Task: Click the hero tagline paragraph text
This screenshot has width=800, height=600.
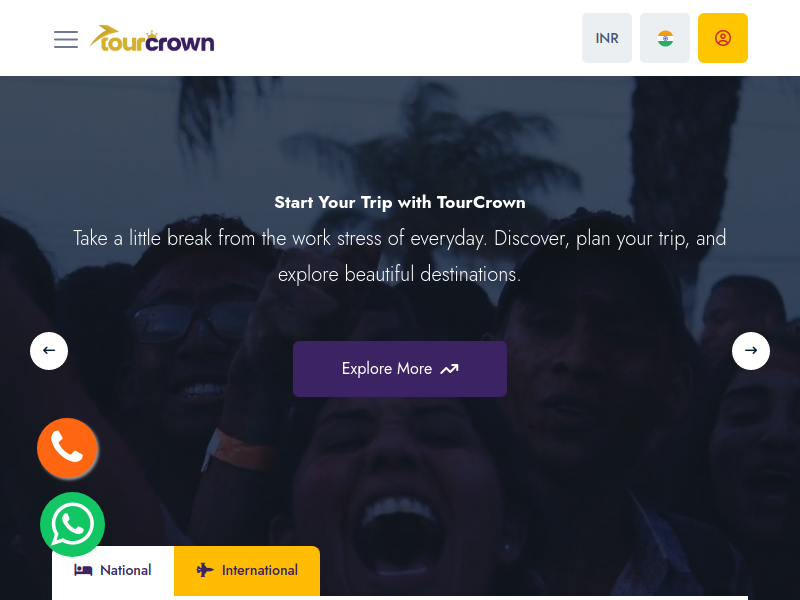Action: (x=399, y=256)
